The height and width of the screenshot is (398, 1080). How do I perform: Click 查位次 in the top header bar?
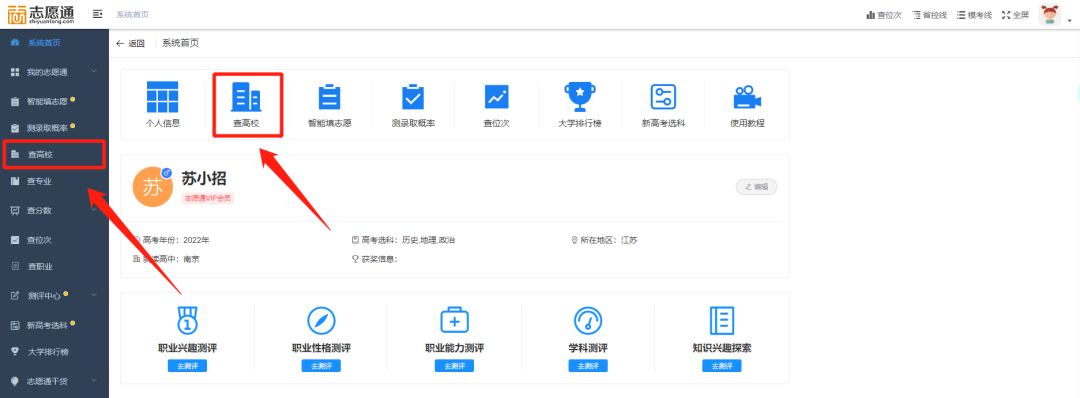point(884,14)
